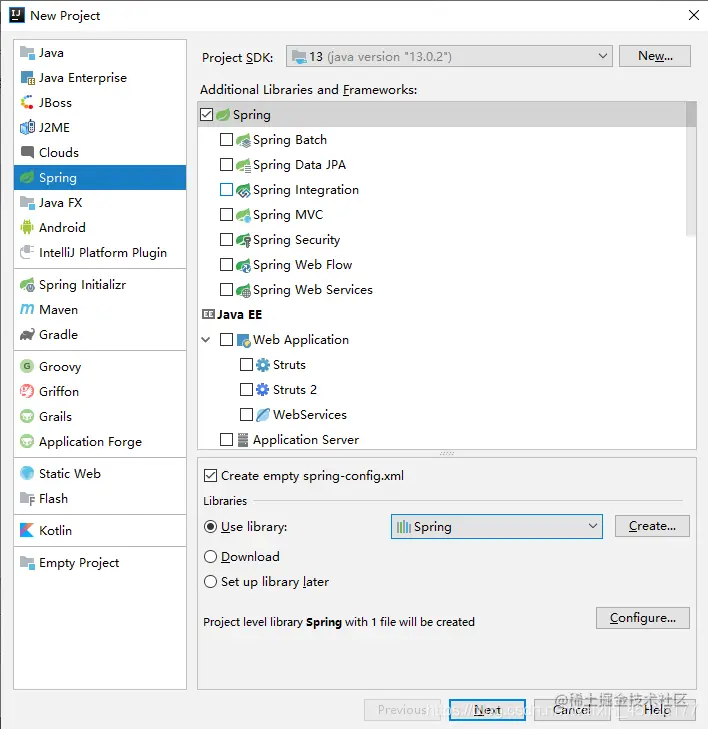Check the Spring Security checkbox
This screenshot has width=708, height=729.
[226, 239]
